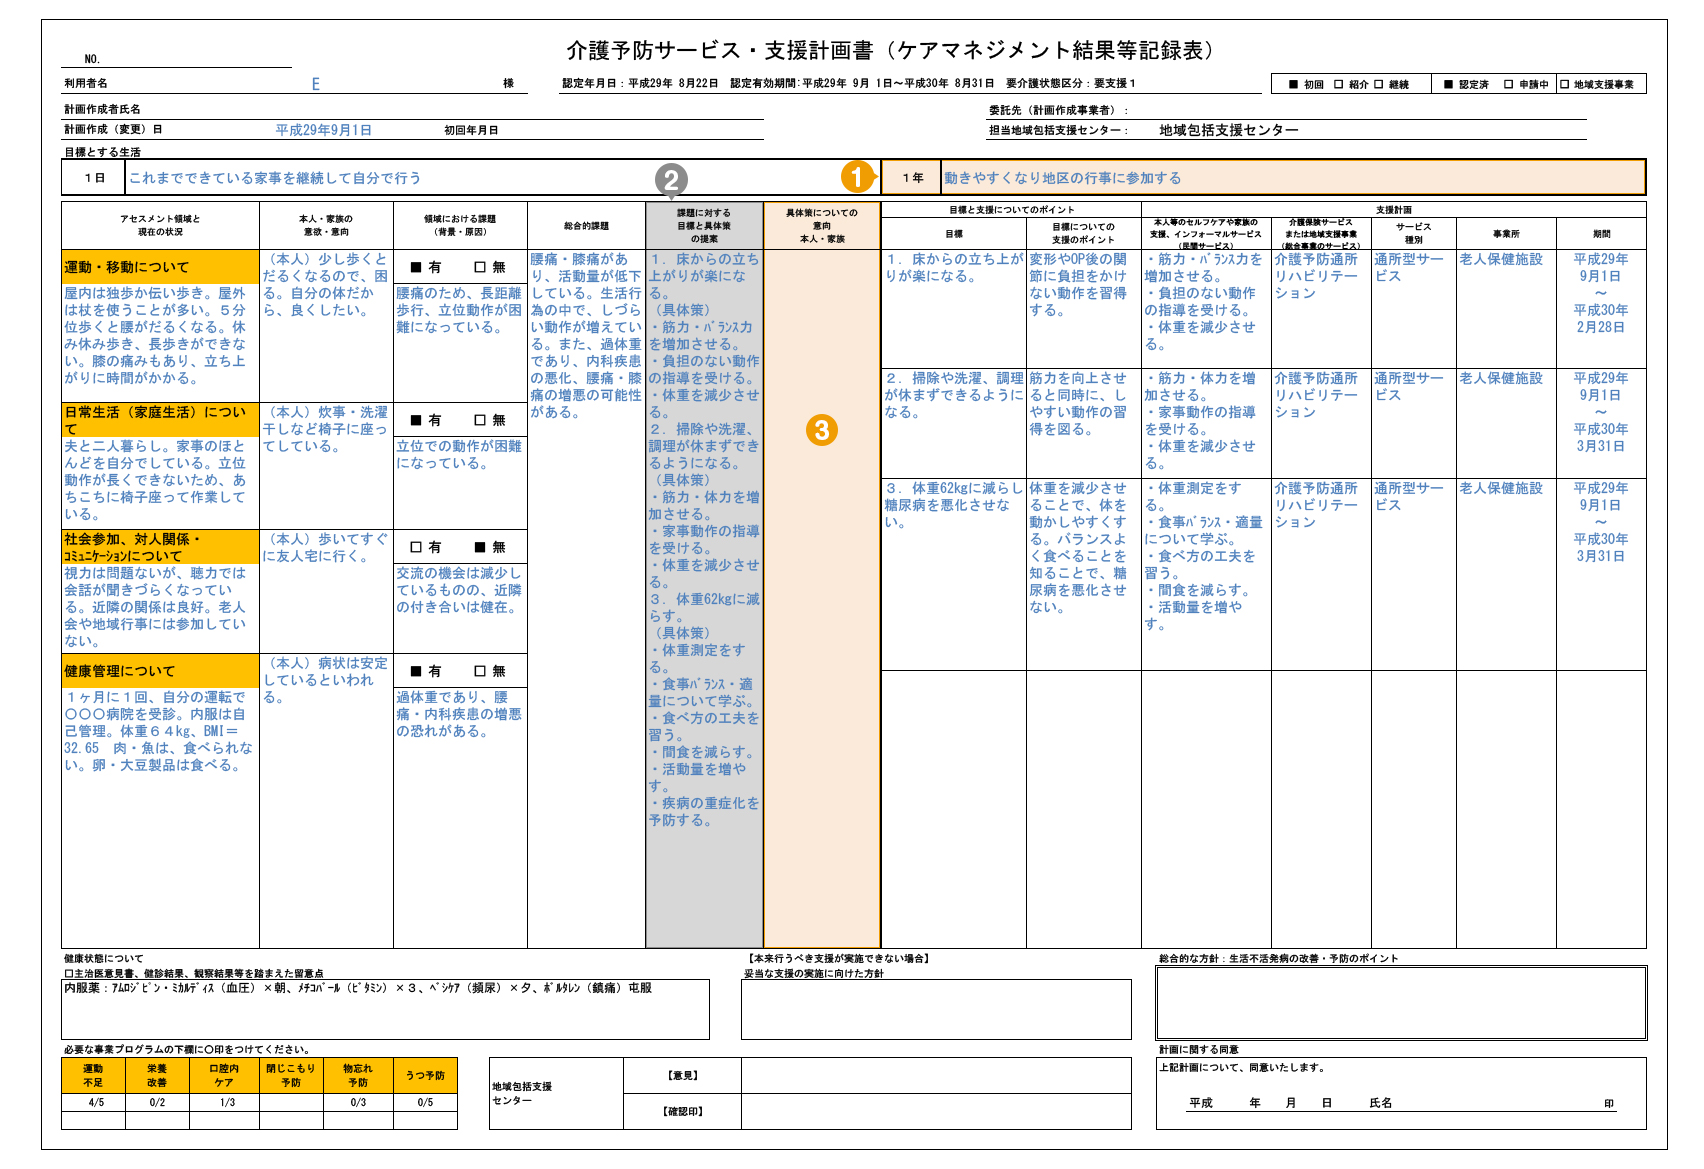
Task: Click the 認定年月日 平成29年 8月22日 text
Action: coord(640,83)
